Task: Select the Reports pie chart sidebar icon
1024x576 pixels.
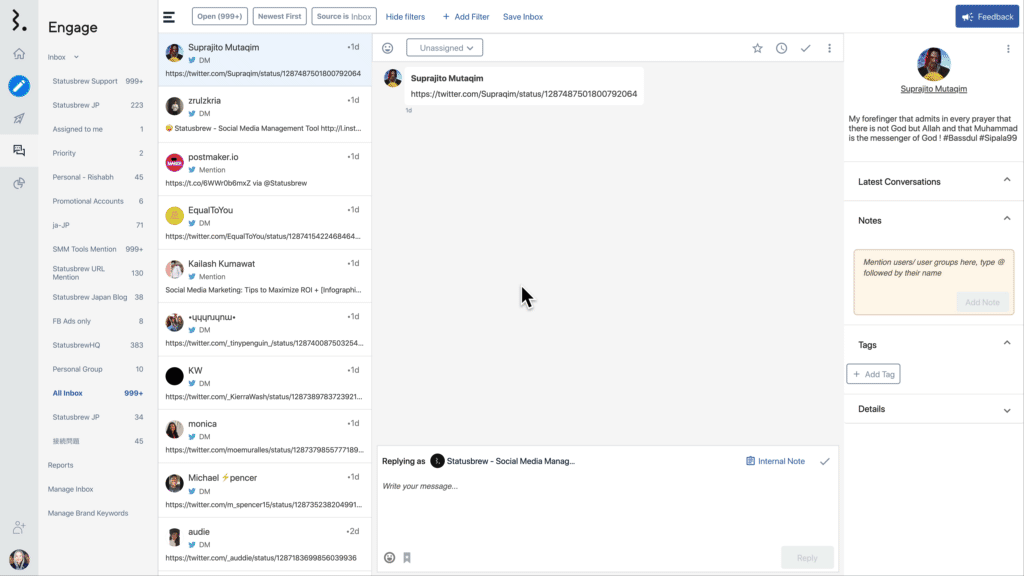Action: [x=18, y=184]
